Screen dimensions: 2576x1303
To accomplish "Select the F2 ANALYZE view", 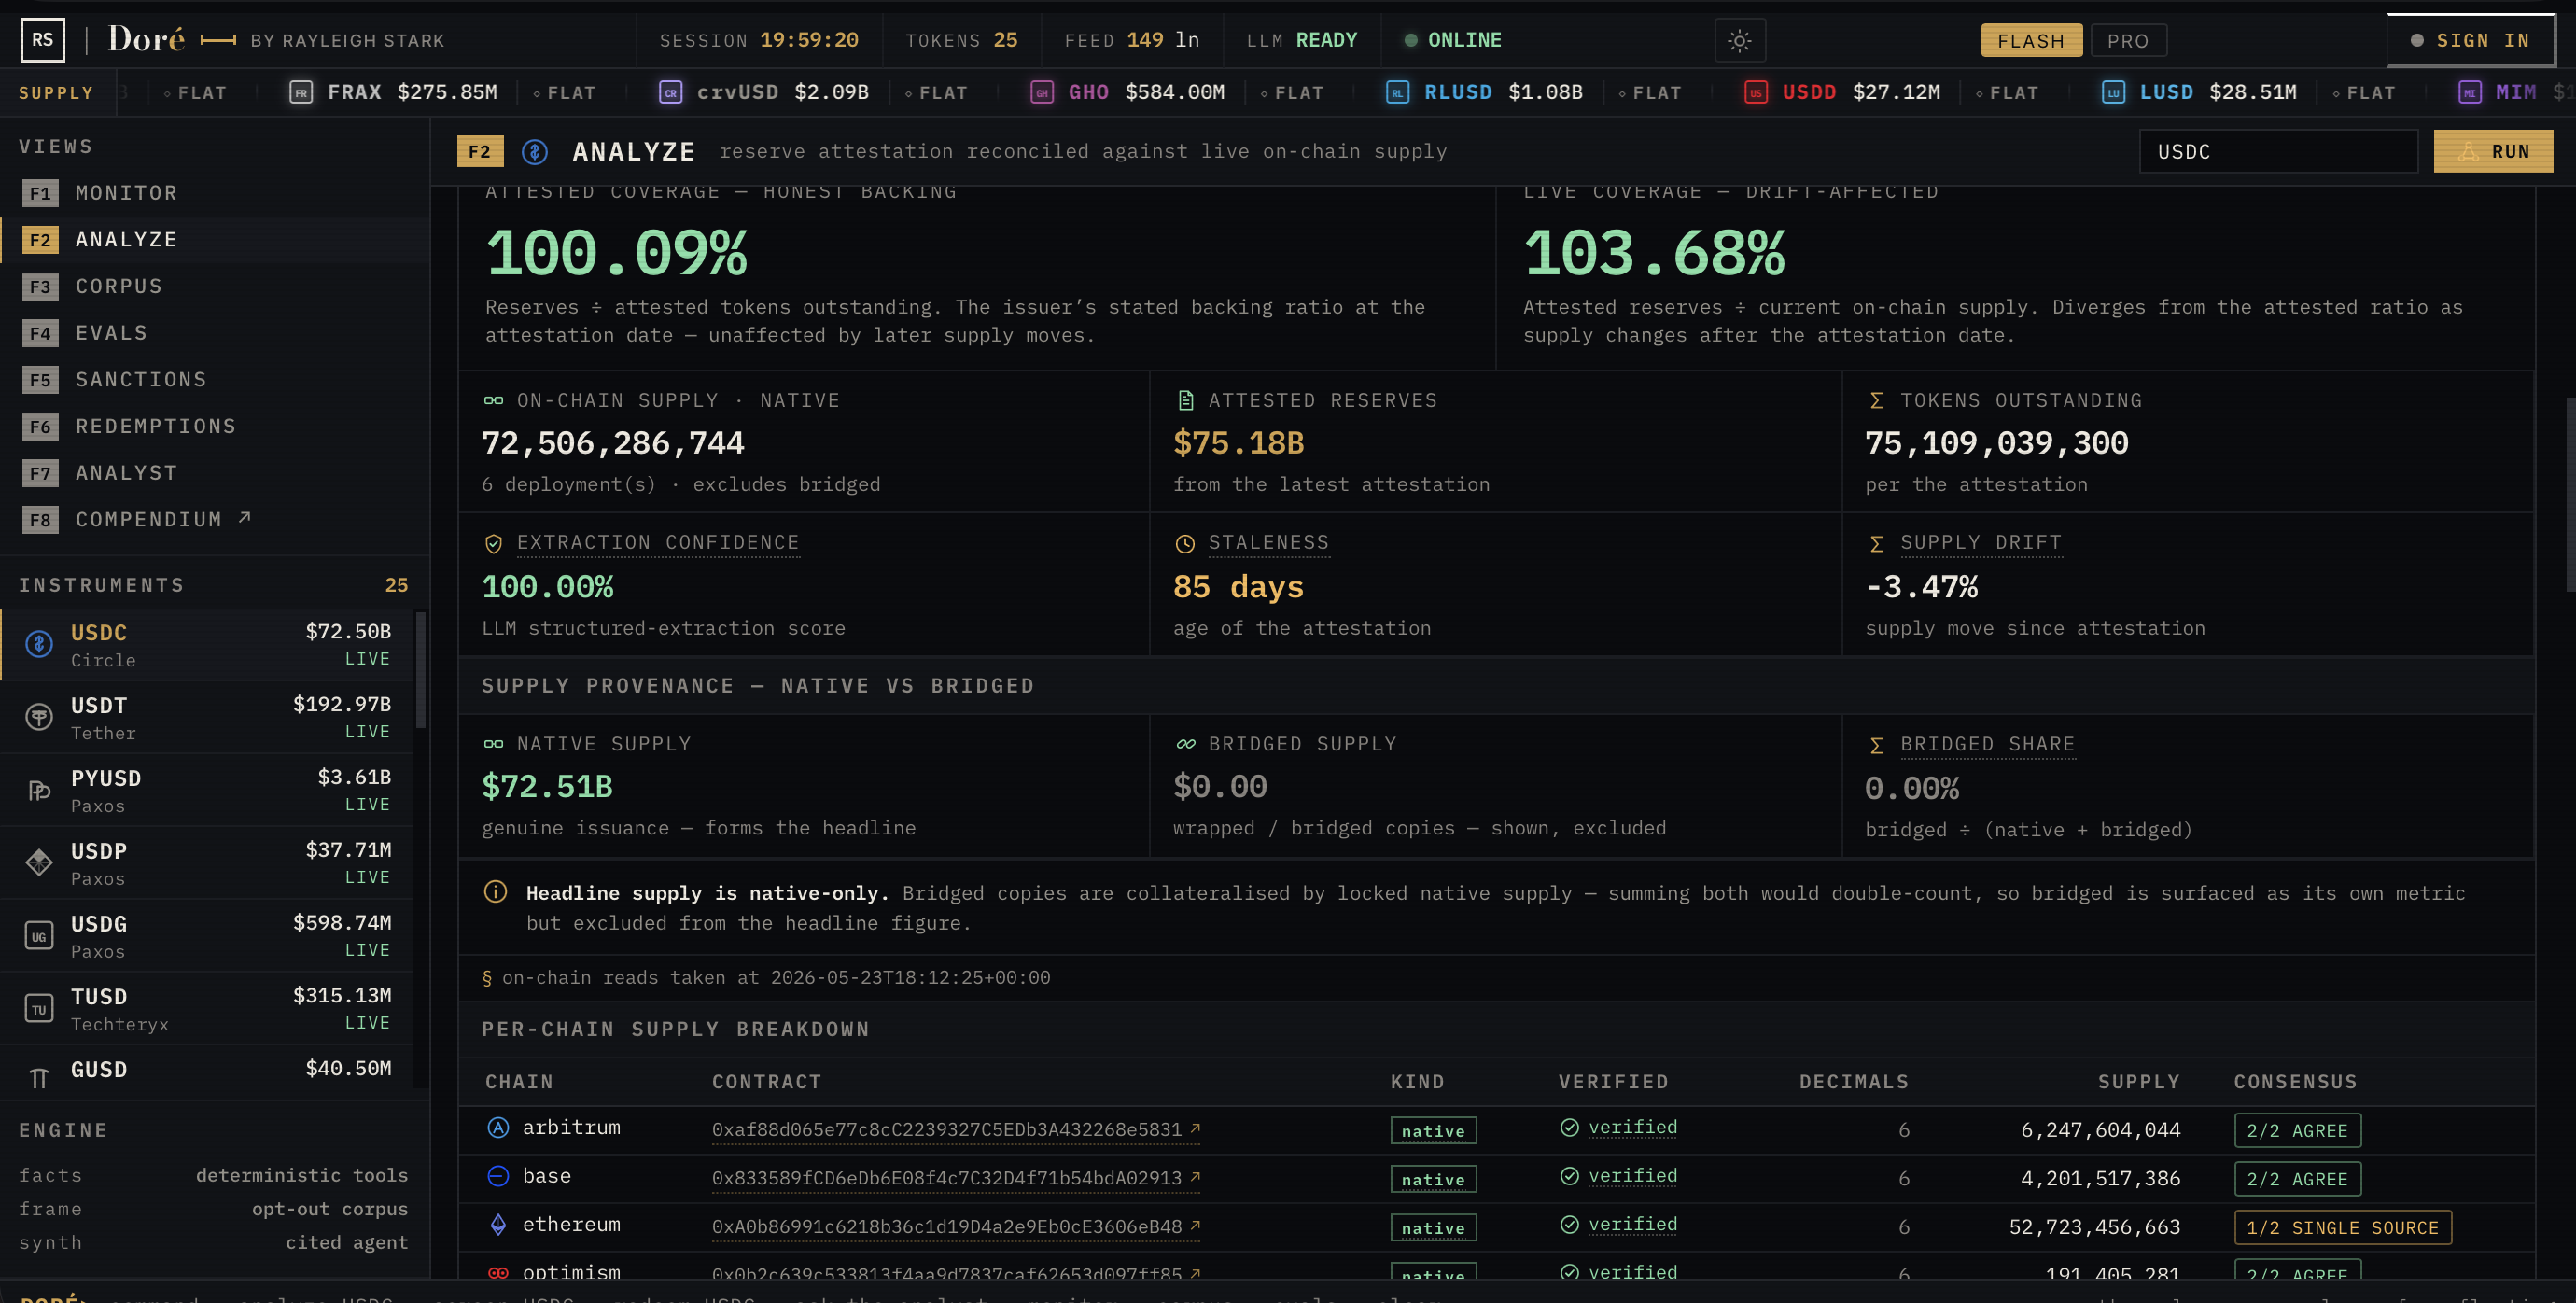I will click(215, 240).
